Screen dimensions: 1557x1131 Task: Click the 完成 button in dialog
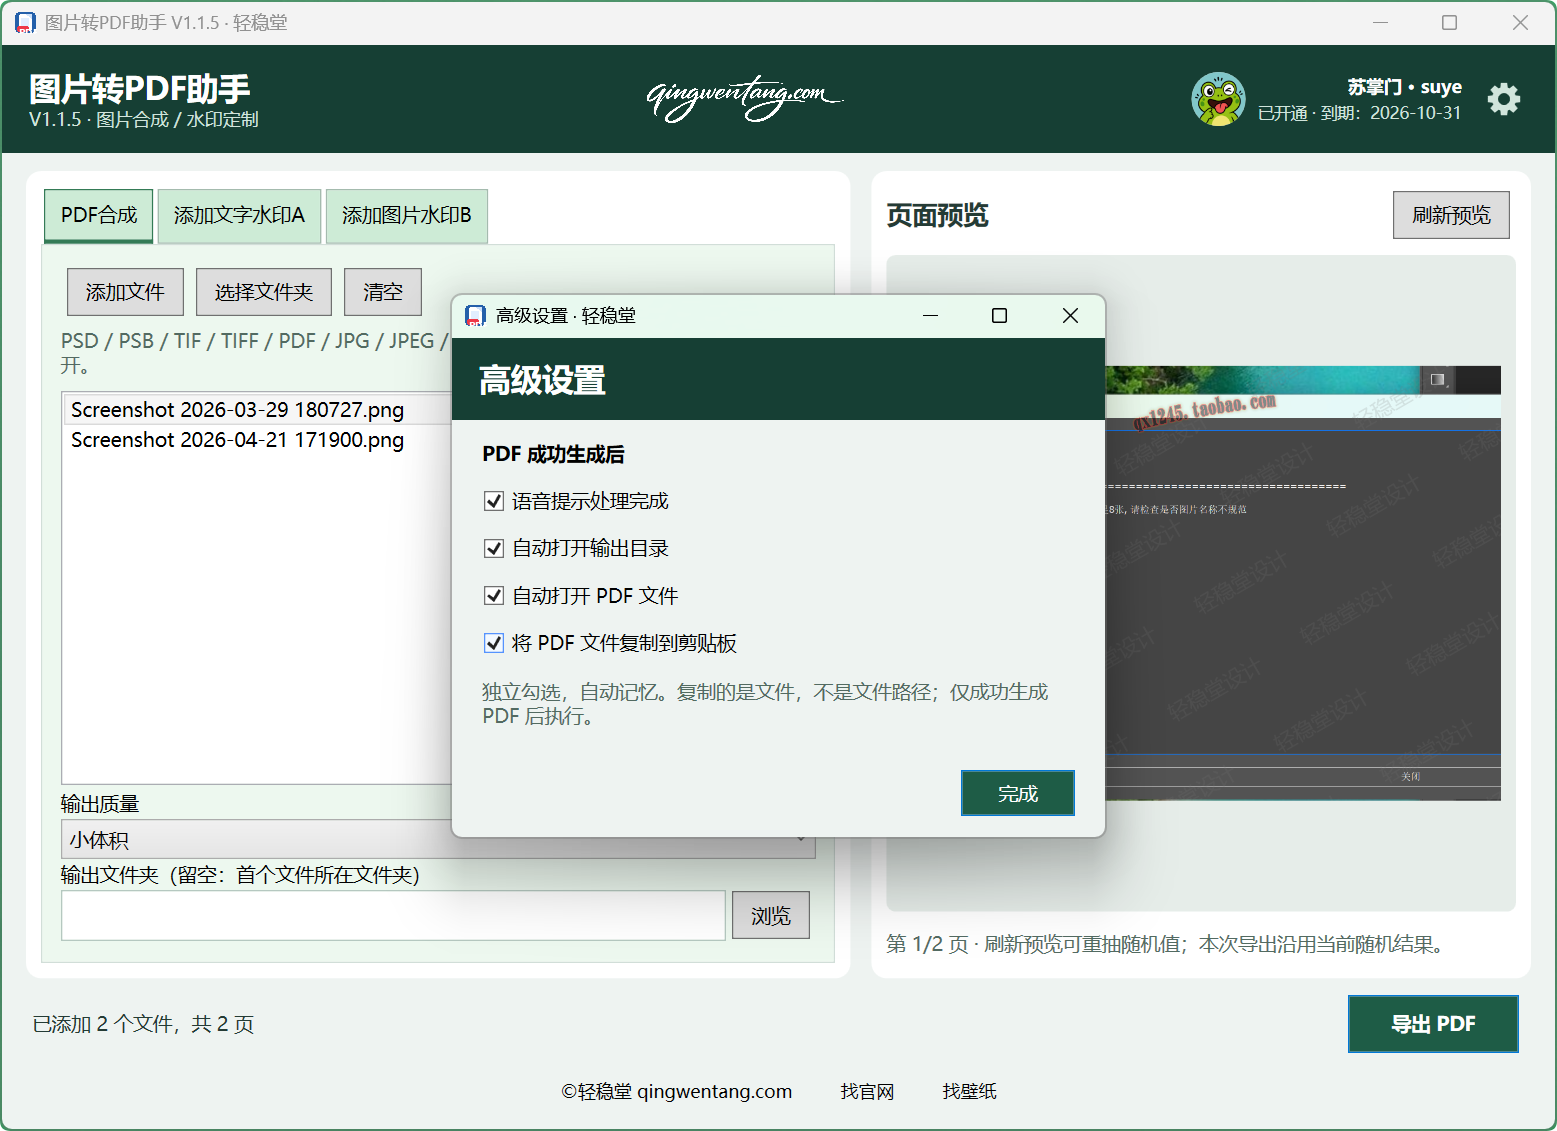click(x=1018, y=793)
